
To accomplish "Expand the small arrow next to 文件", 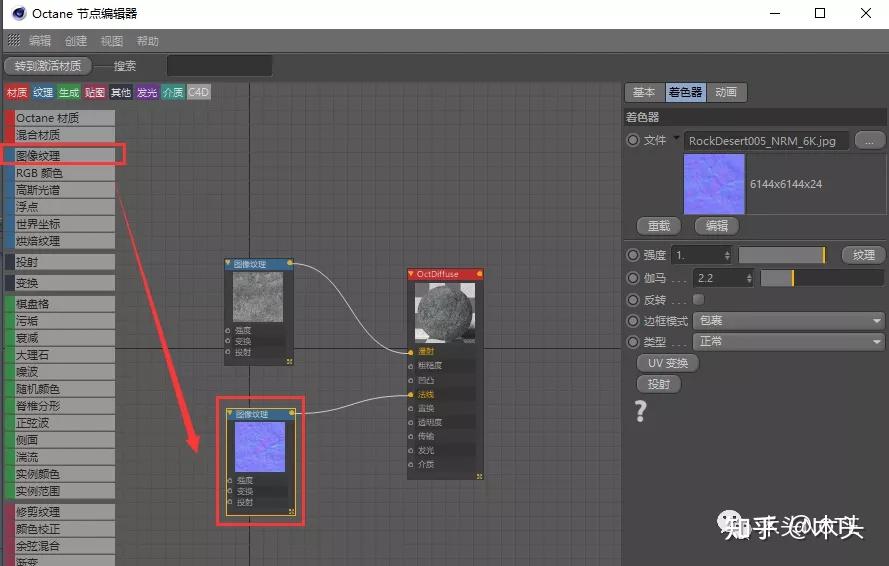I will (x=676, y=138).
